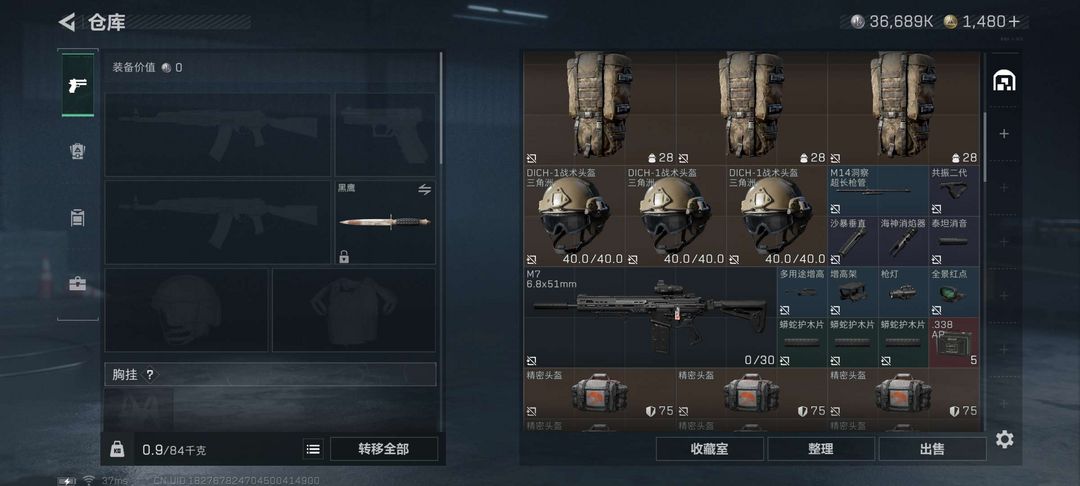Open the 收藏室 collection room
Viewport: 1080px width, 486px height.
pyautogui.click(x=709, y=450)
